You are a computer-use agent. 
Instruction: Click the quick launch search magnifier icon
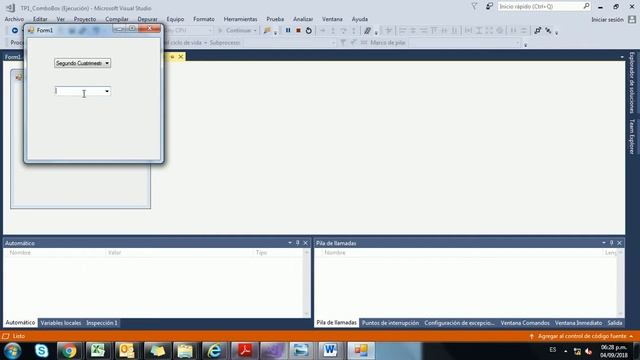[x=586, y=6]
